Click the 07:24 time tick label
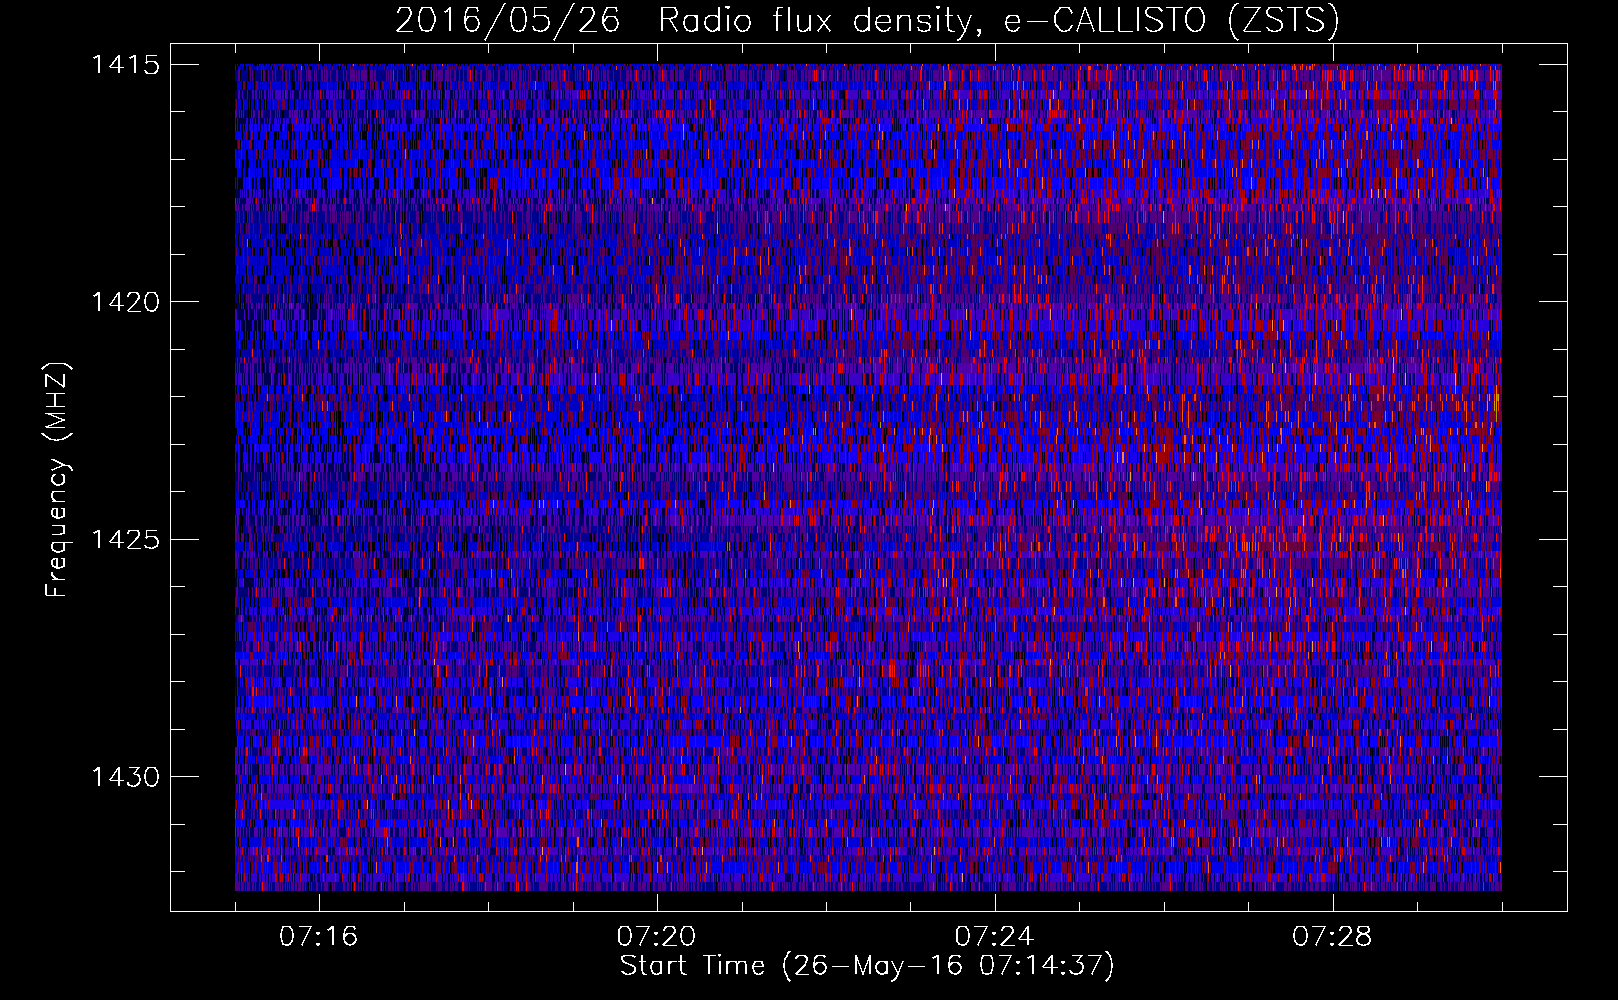 tap(994, 937)
